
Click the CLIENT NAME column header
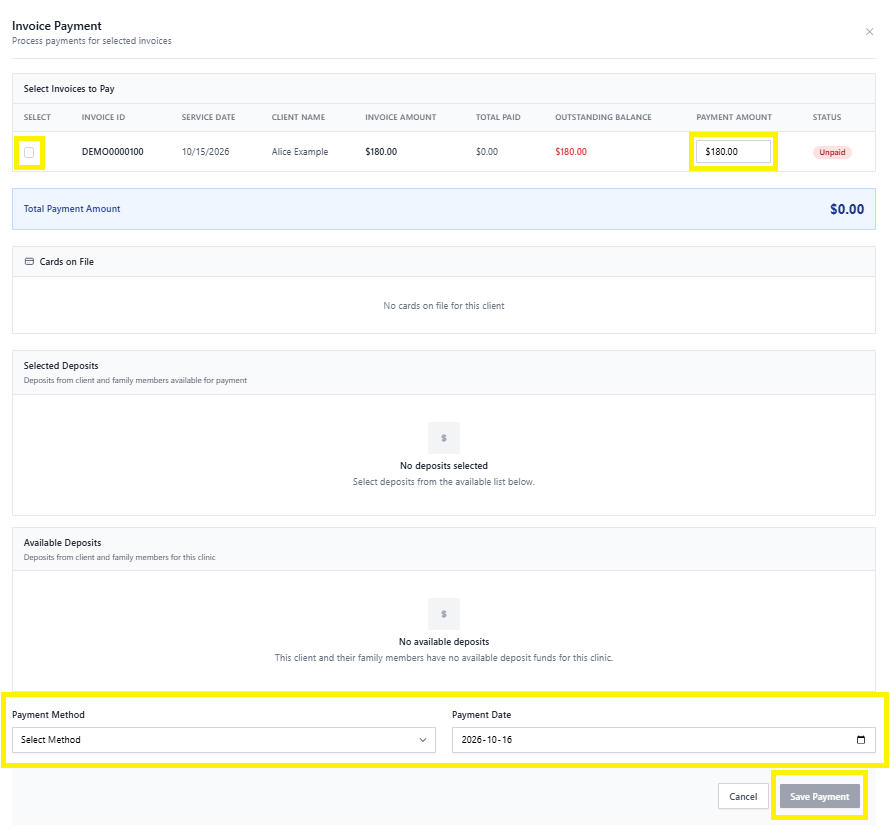[298, 117]
